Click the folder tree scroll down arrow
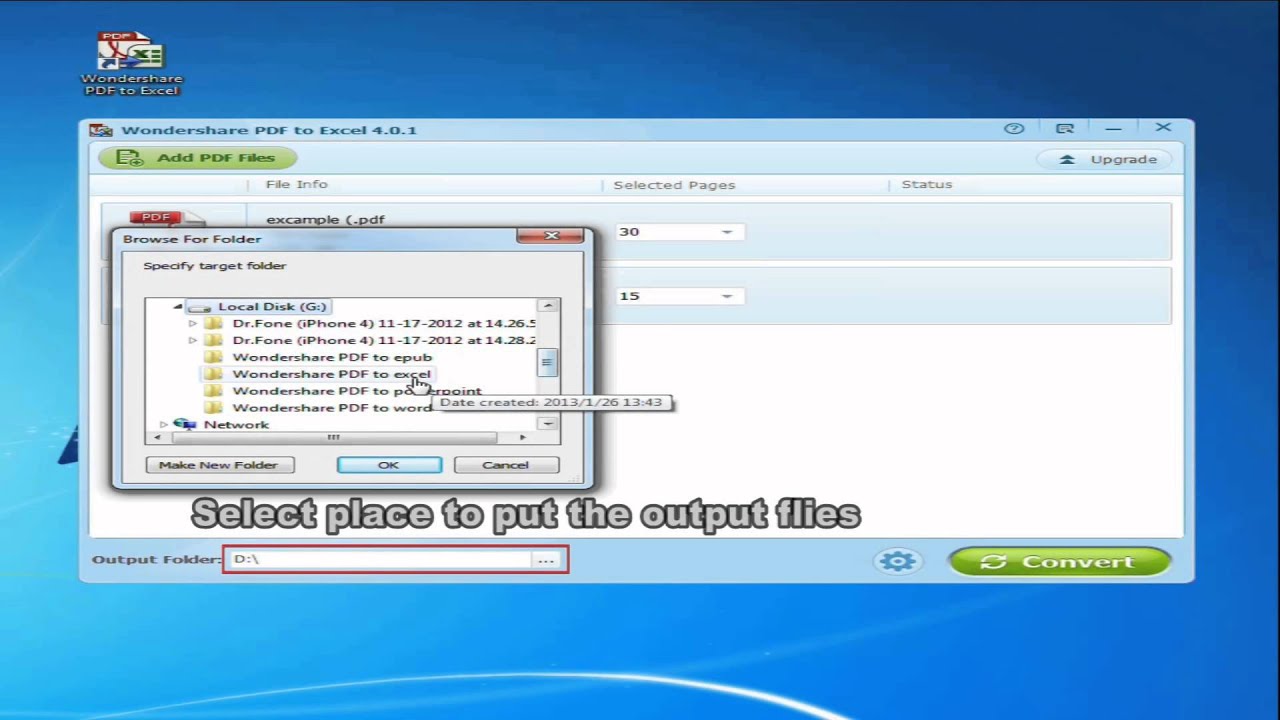 (547, 424)
